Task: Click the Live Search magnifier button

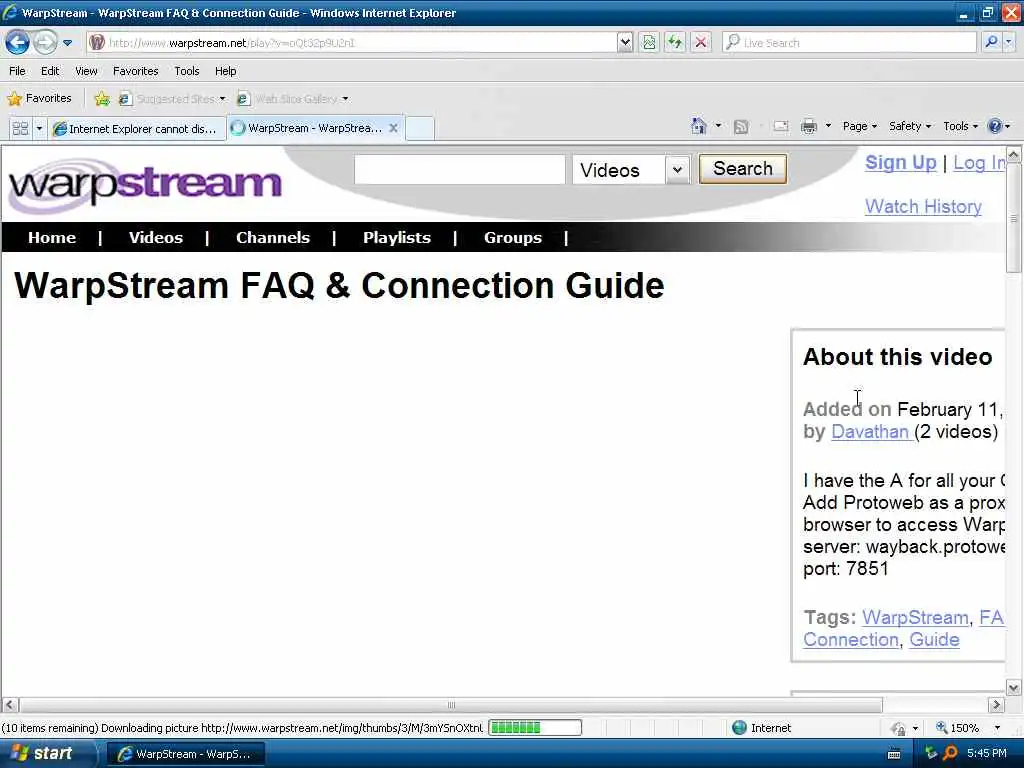Action: tap(991, 43)
